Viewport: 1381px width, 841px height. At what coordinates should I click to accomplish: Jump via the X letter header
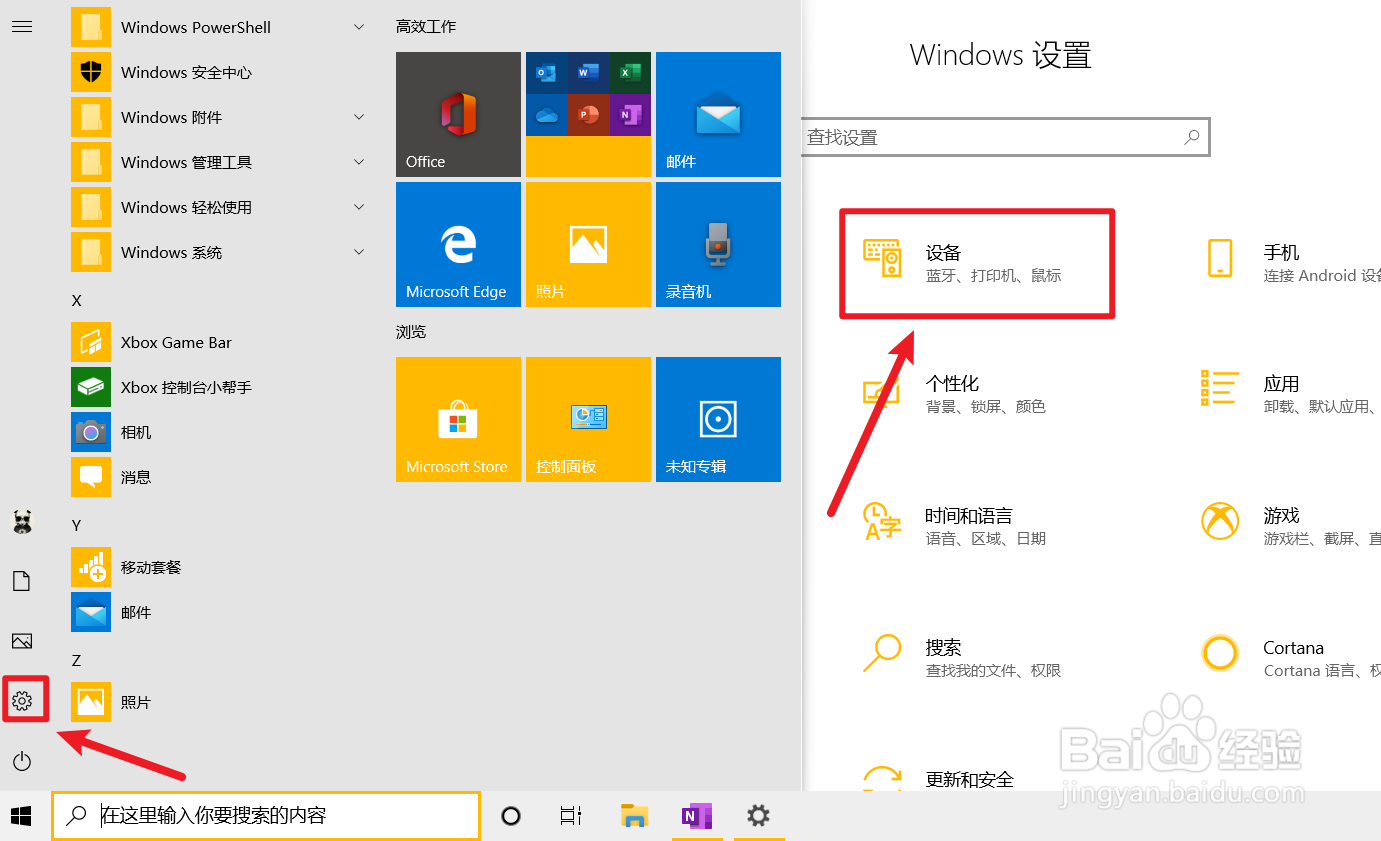[77, 301]
